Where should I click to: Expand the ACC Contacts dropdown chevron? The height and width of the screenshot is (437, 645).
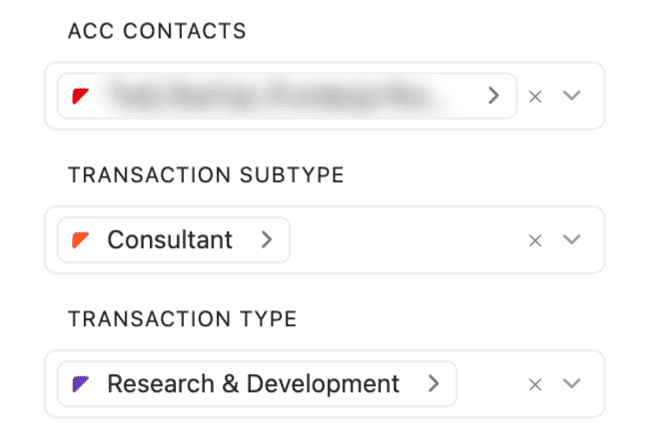tap(572, 96)
